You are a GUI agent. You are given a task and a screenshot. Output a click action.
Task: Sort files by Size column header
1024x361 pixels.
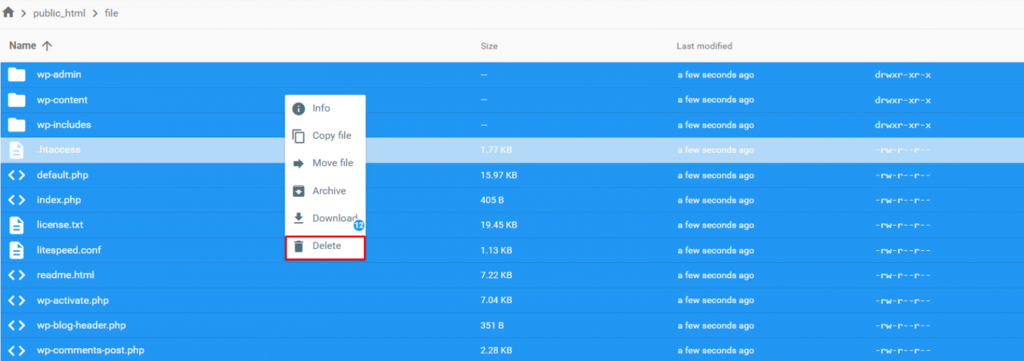click(x=489, y=46)
